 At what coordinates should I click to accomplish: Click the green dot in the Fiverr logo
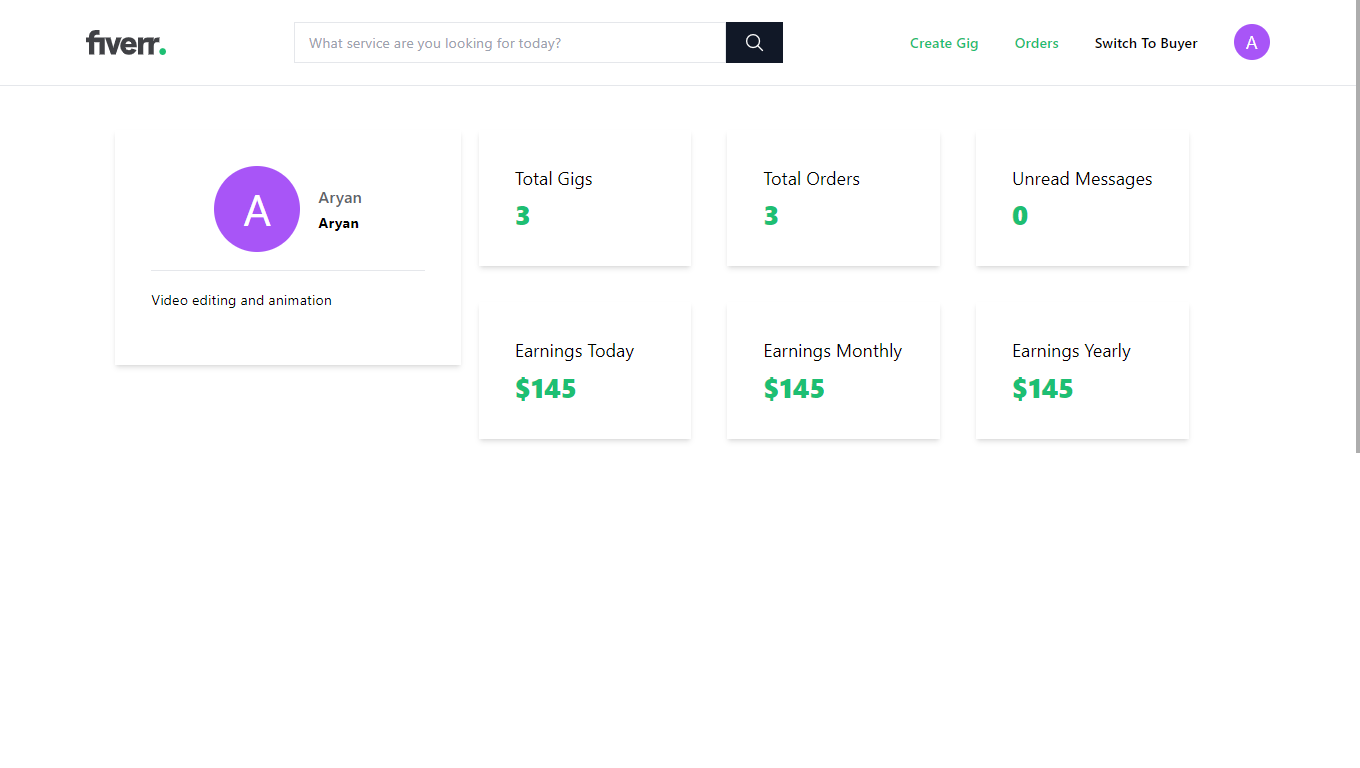(163, 49)
